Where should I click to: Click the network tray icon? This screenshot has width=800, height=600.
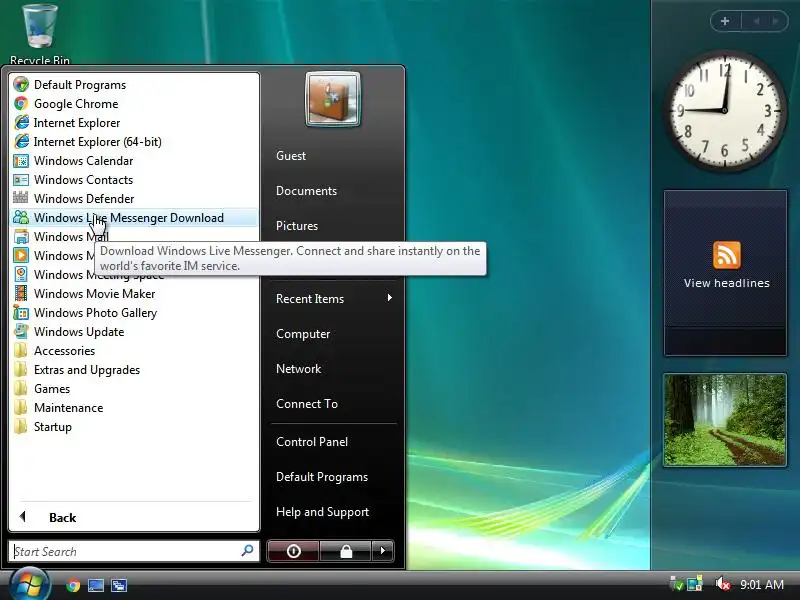pos(695,584)
